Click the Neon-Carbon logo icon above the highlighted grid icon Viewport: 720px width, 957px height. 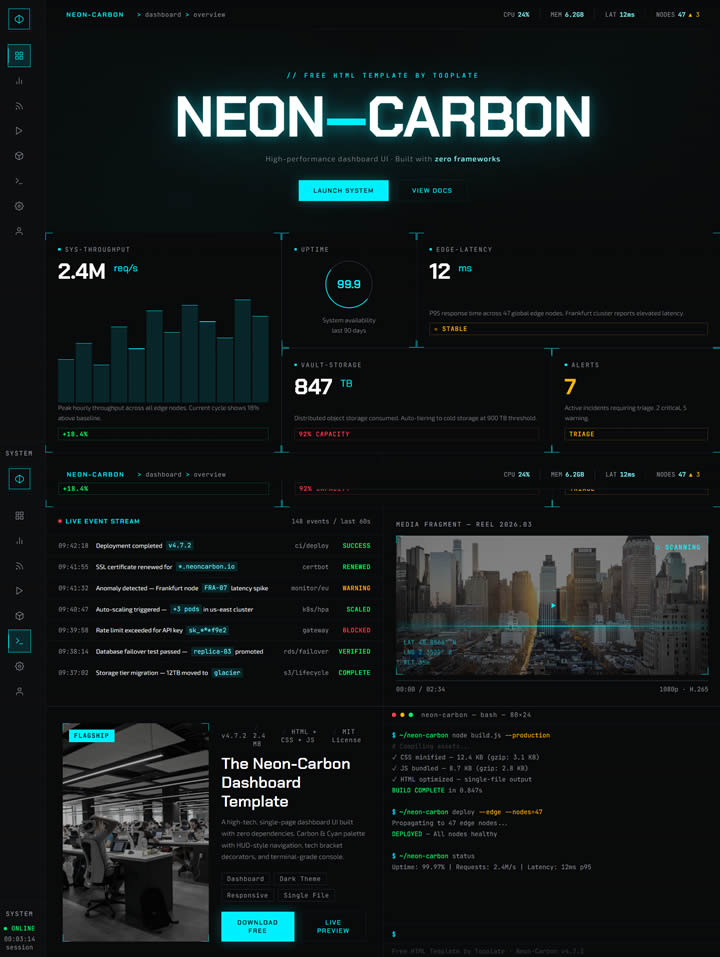pyautogui.click(x=19, y=19)
